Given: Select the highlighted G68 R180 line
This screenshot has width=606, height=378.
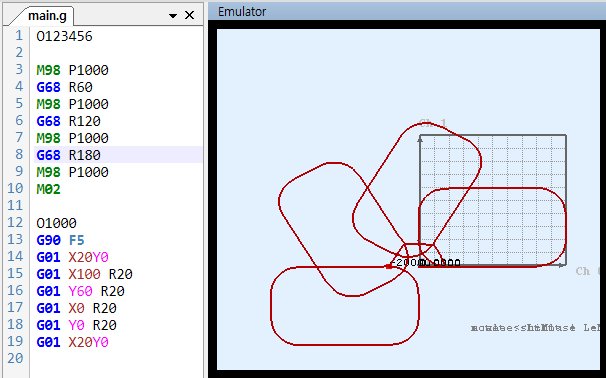Looking at the screenshot, I should pos(118,155).
